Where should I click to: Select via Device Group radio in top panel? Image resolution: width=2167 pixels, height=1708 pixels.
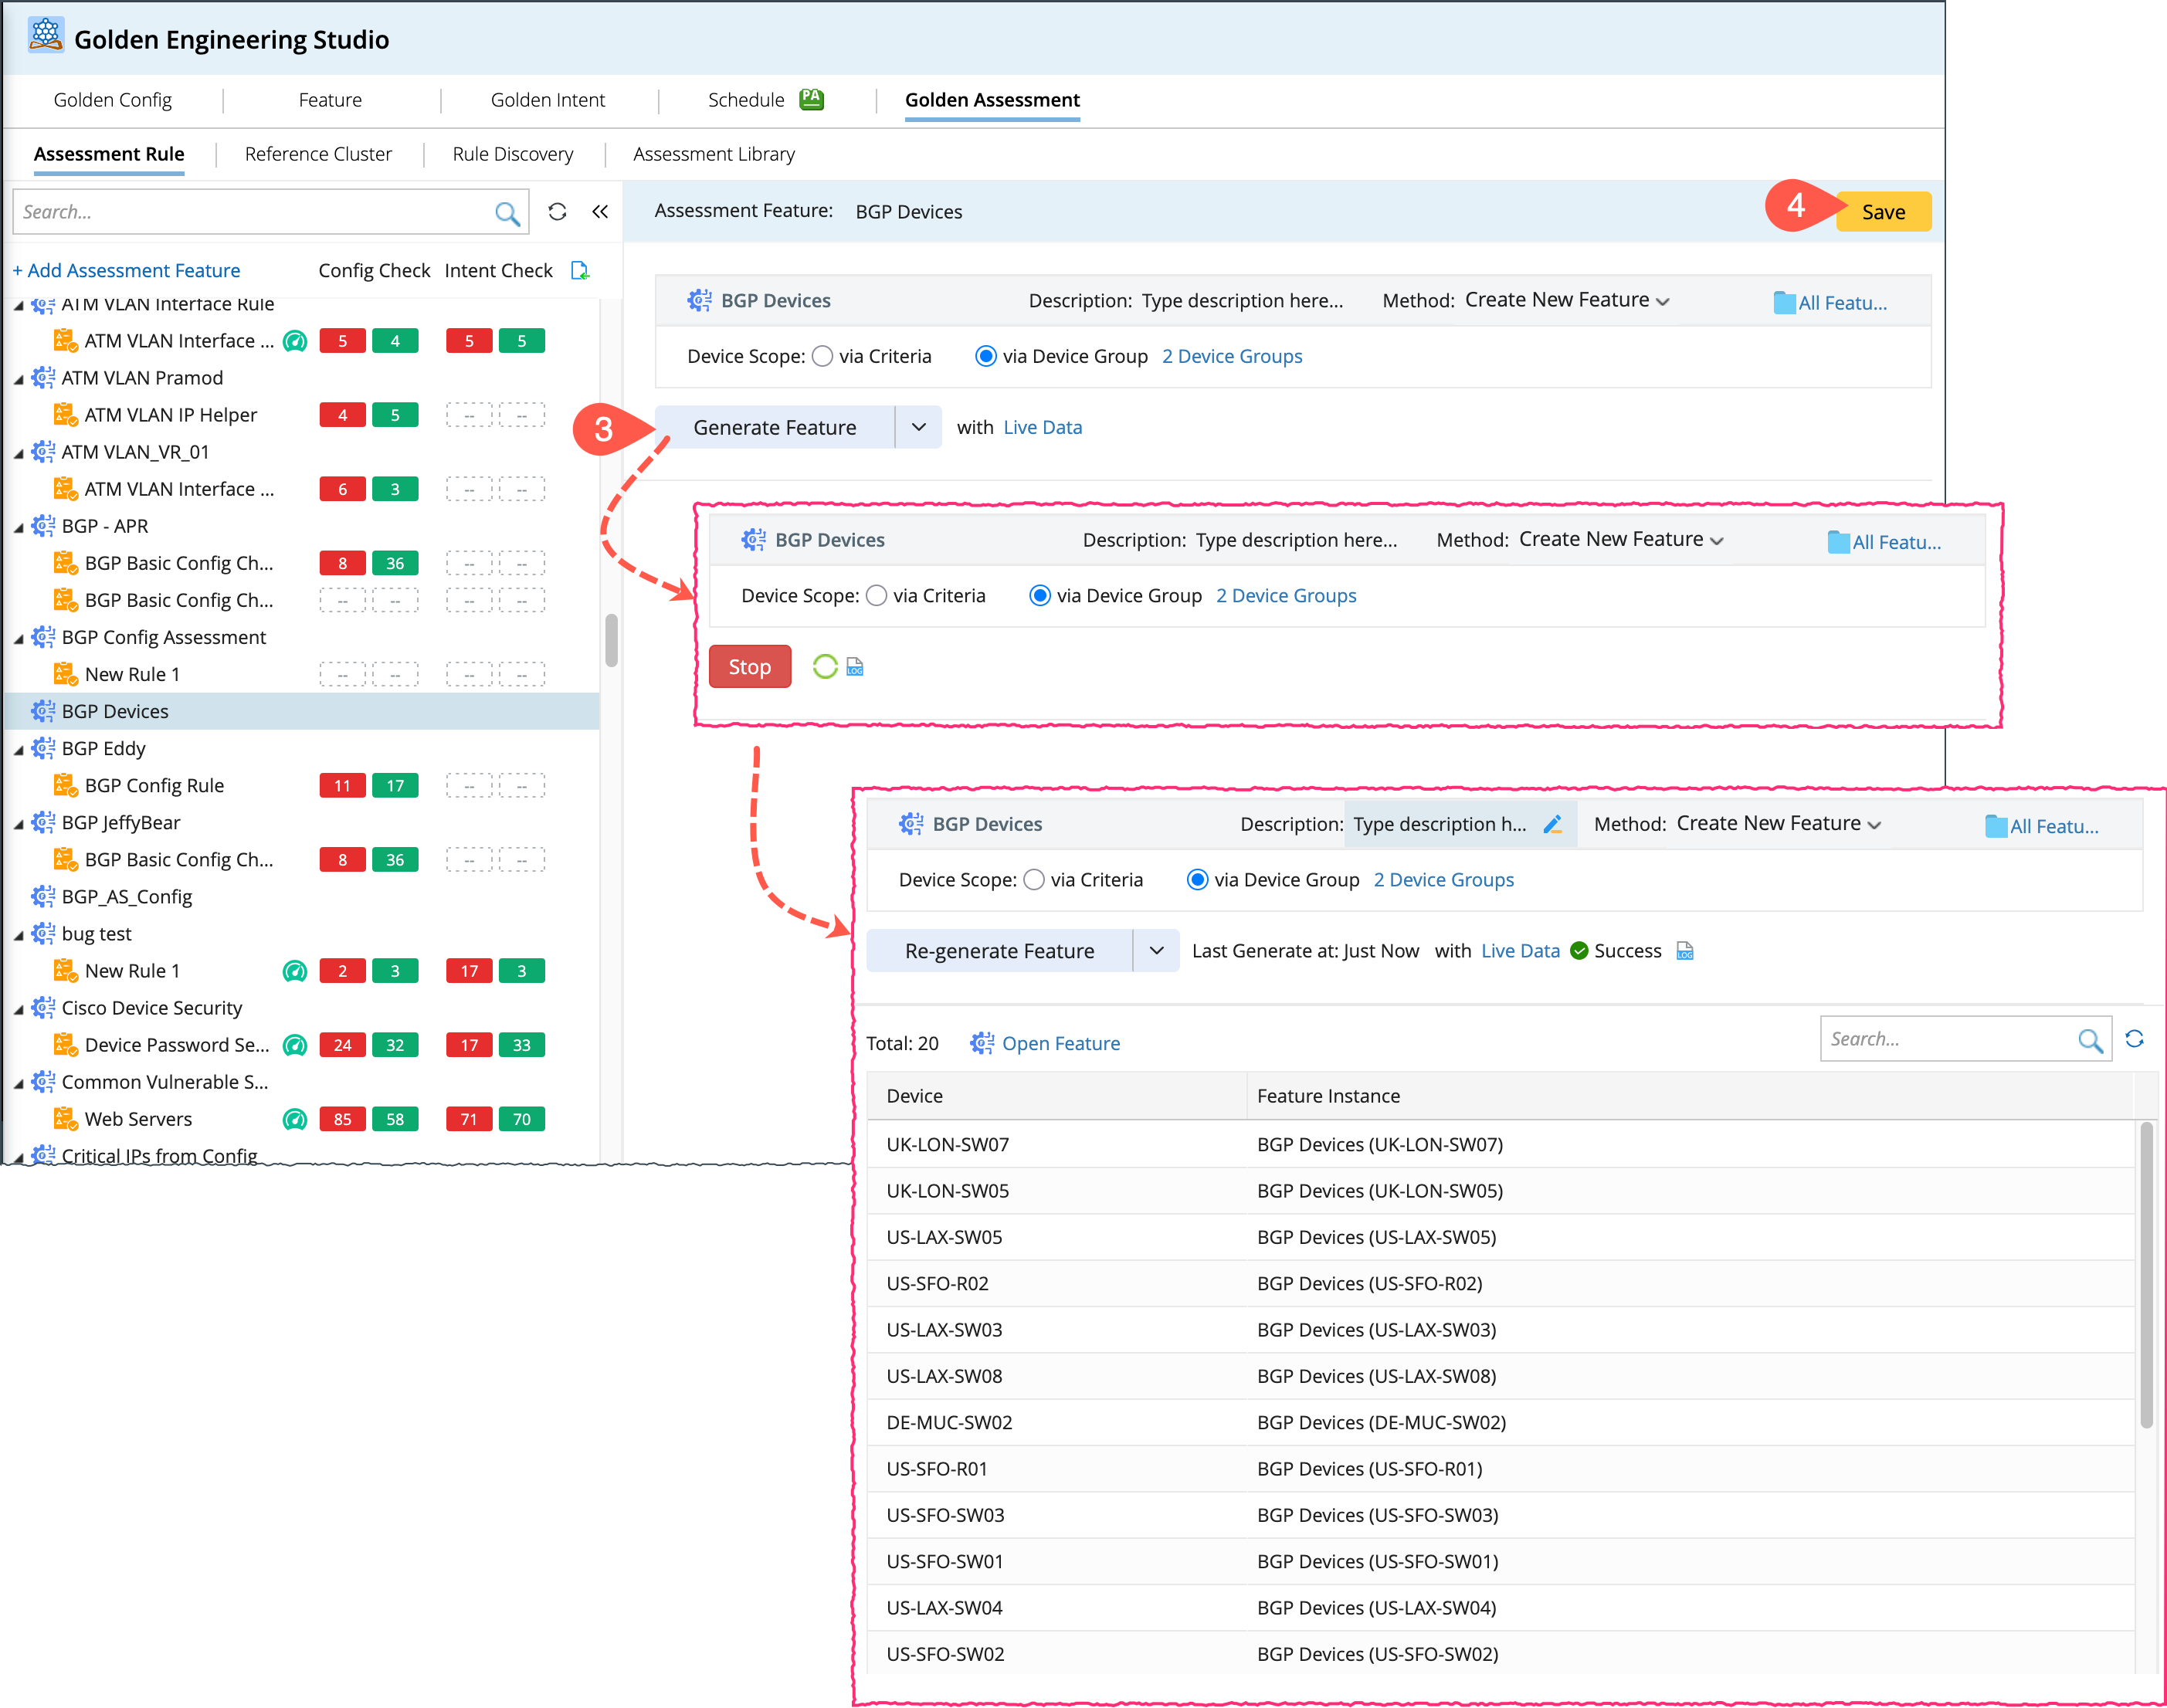point(986,357)
